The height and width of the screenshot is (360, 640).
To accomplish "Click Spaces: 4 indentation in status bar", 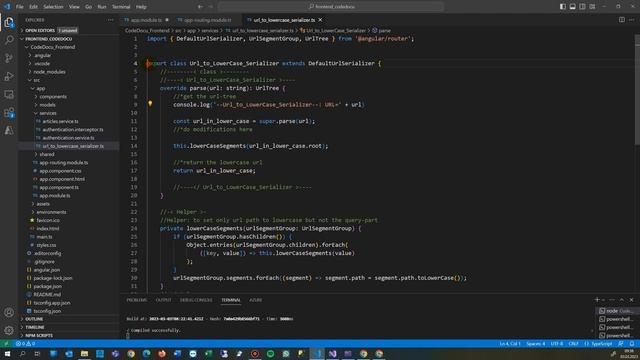I will click(x=536, y=344).
